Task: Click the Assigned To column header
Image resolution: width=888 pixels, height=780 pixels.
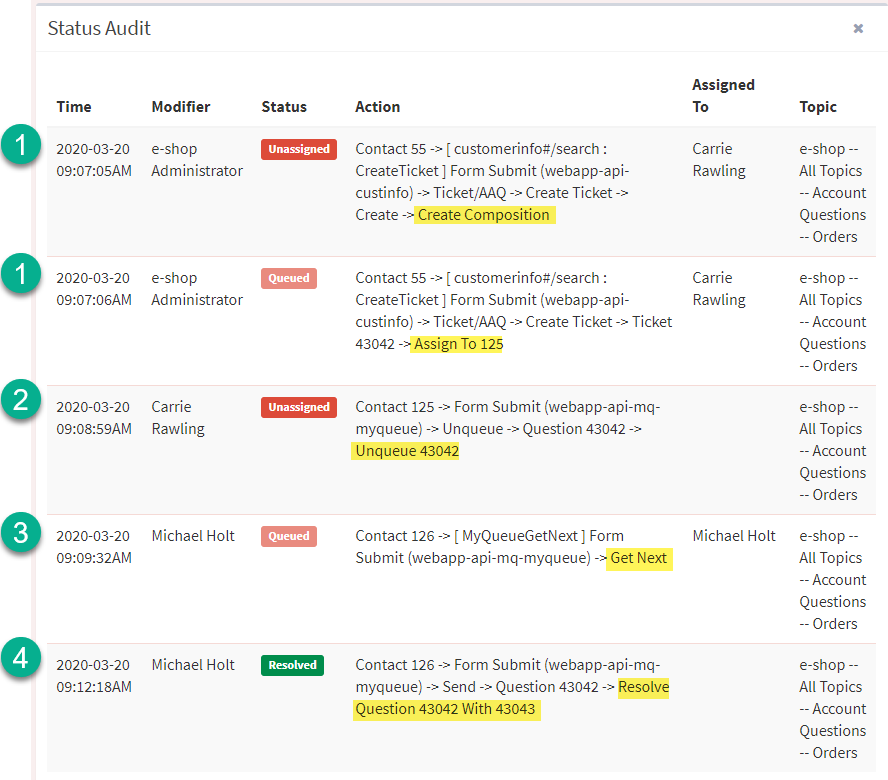Action: [723, 96]
